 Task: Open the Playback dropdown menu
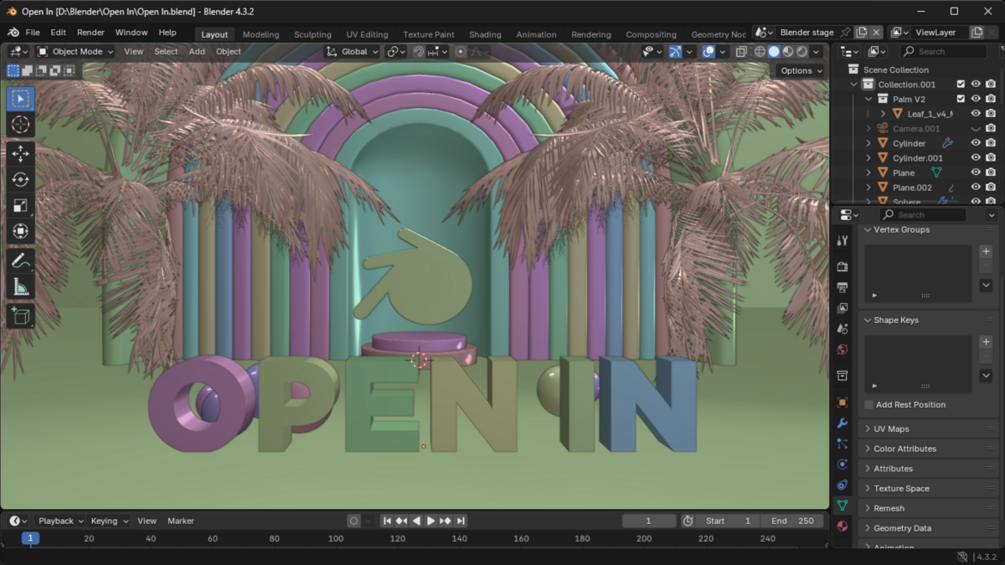coord(60,521)
